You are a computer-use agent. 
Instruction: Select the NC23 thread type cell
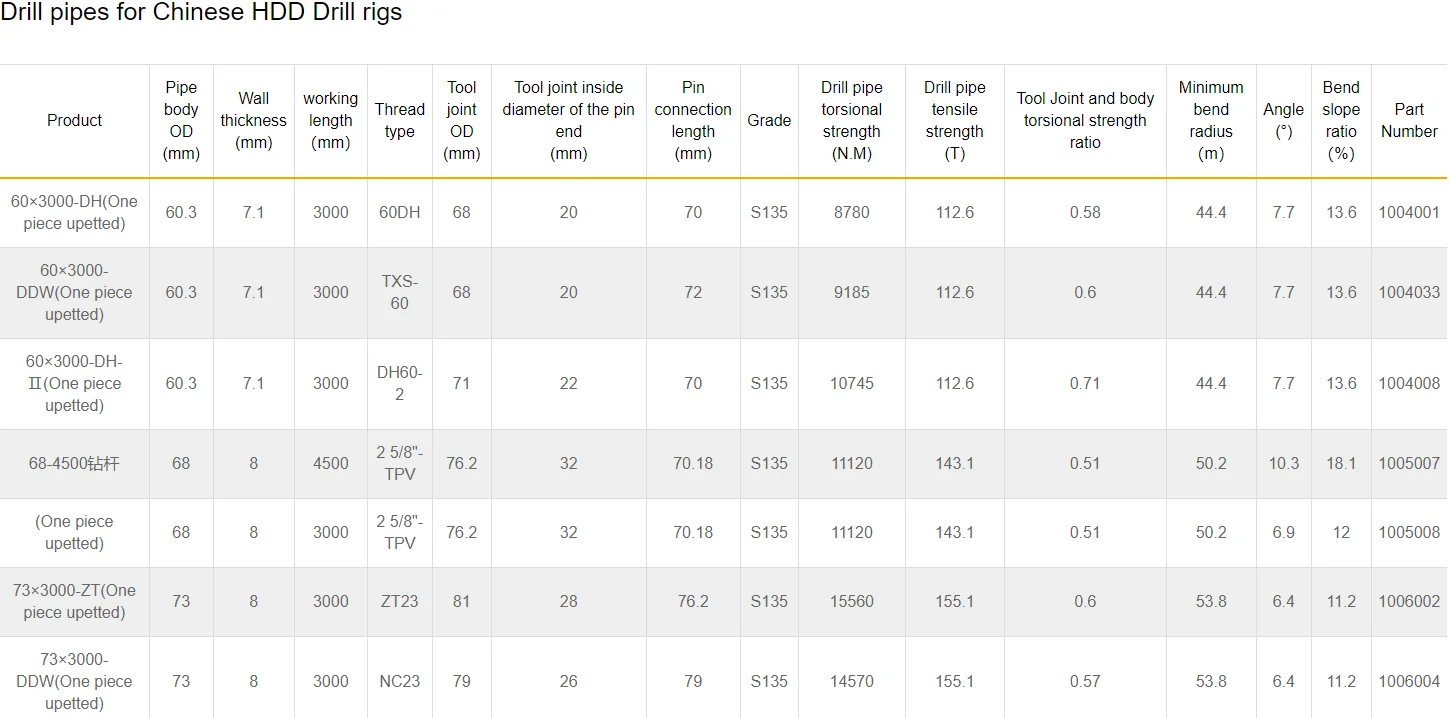pos(399,681)
